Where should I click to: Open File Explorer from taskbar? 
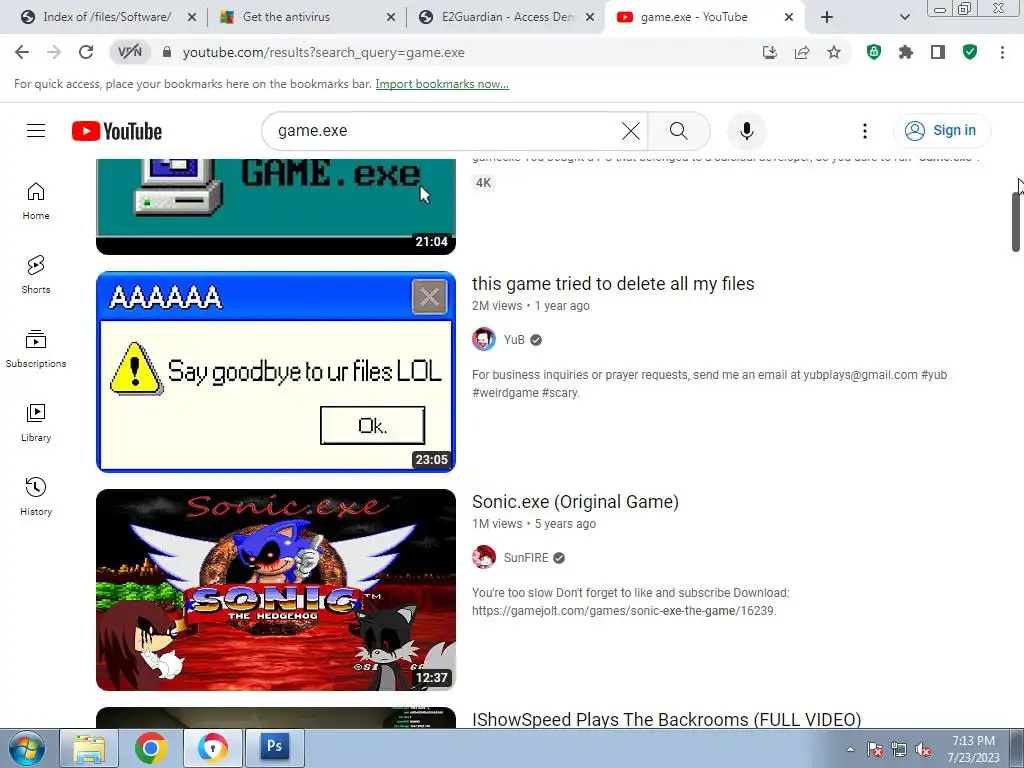[x=89, y=748]
